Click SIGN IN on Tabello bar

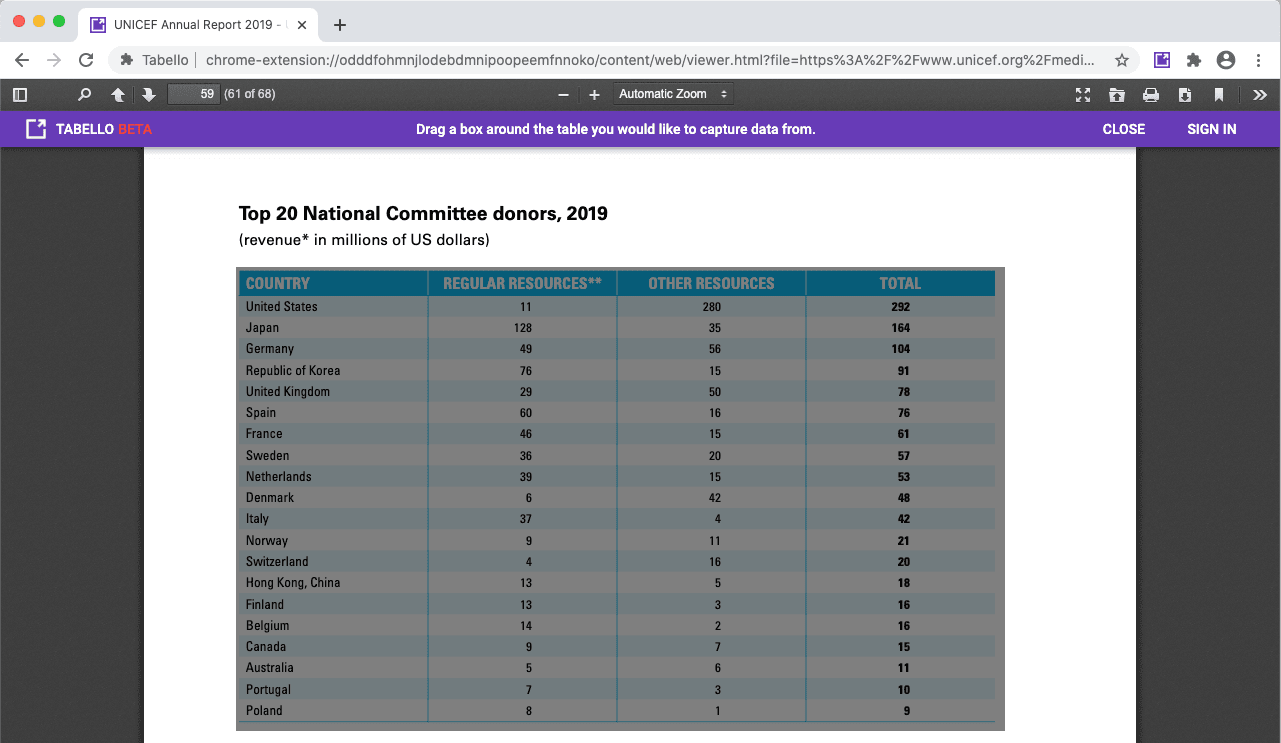[x=1212, y=129]
